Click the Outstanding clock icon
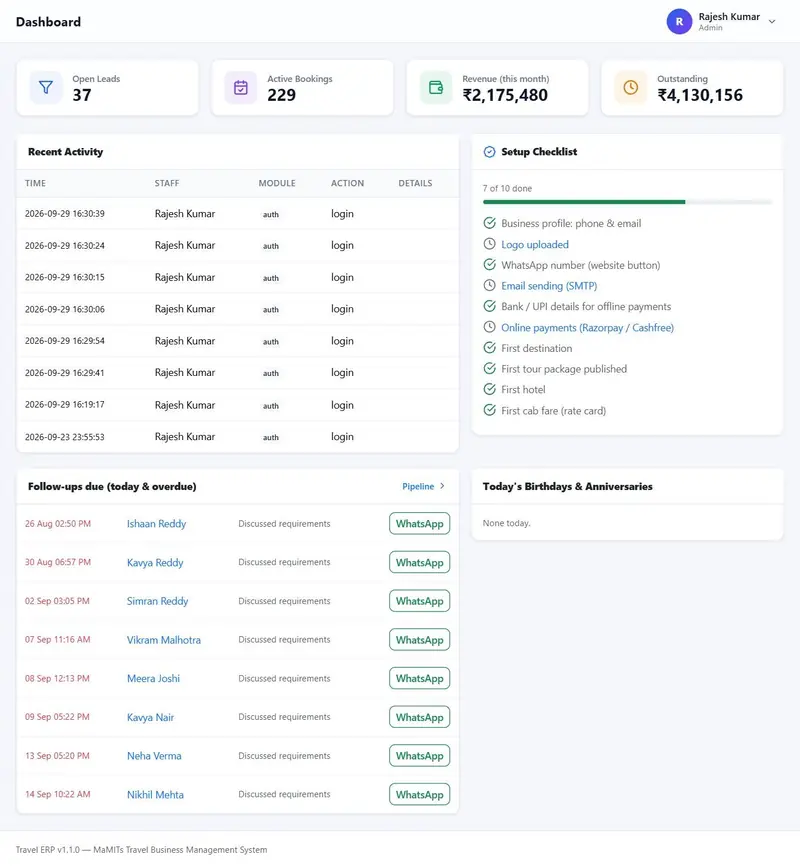The width and height of the screenshot is (800, 866). [x=630, y=87]
